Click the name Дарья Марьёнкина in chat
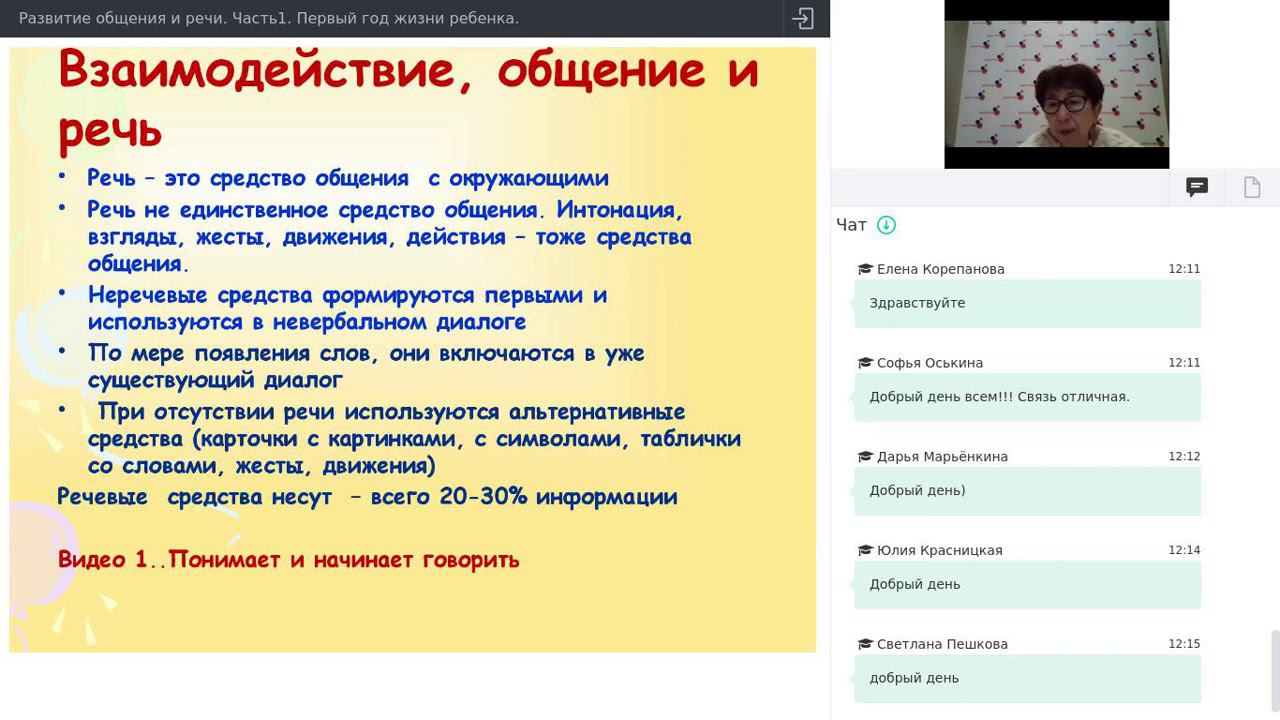The height and width of the screenshot is (720, 1280). [942, 457]
